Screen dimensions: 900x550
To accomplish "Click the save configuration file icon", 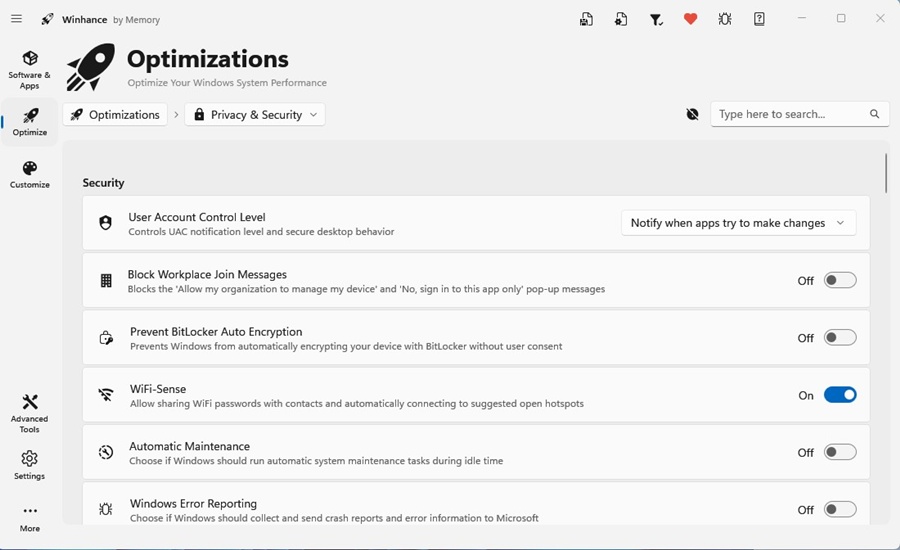I will [586, 19].
